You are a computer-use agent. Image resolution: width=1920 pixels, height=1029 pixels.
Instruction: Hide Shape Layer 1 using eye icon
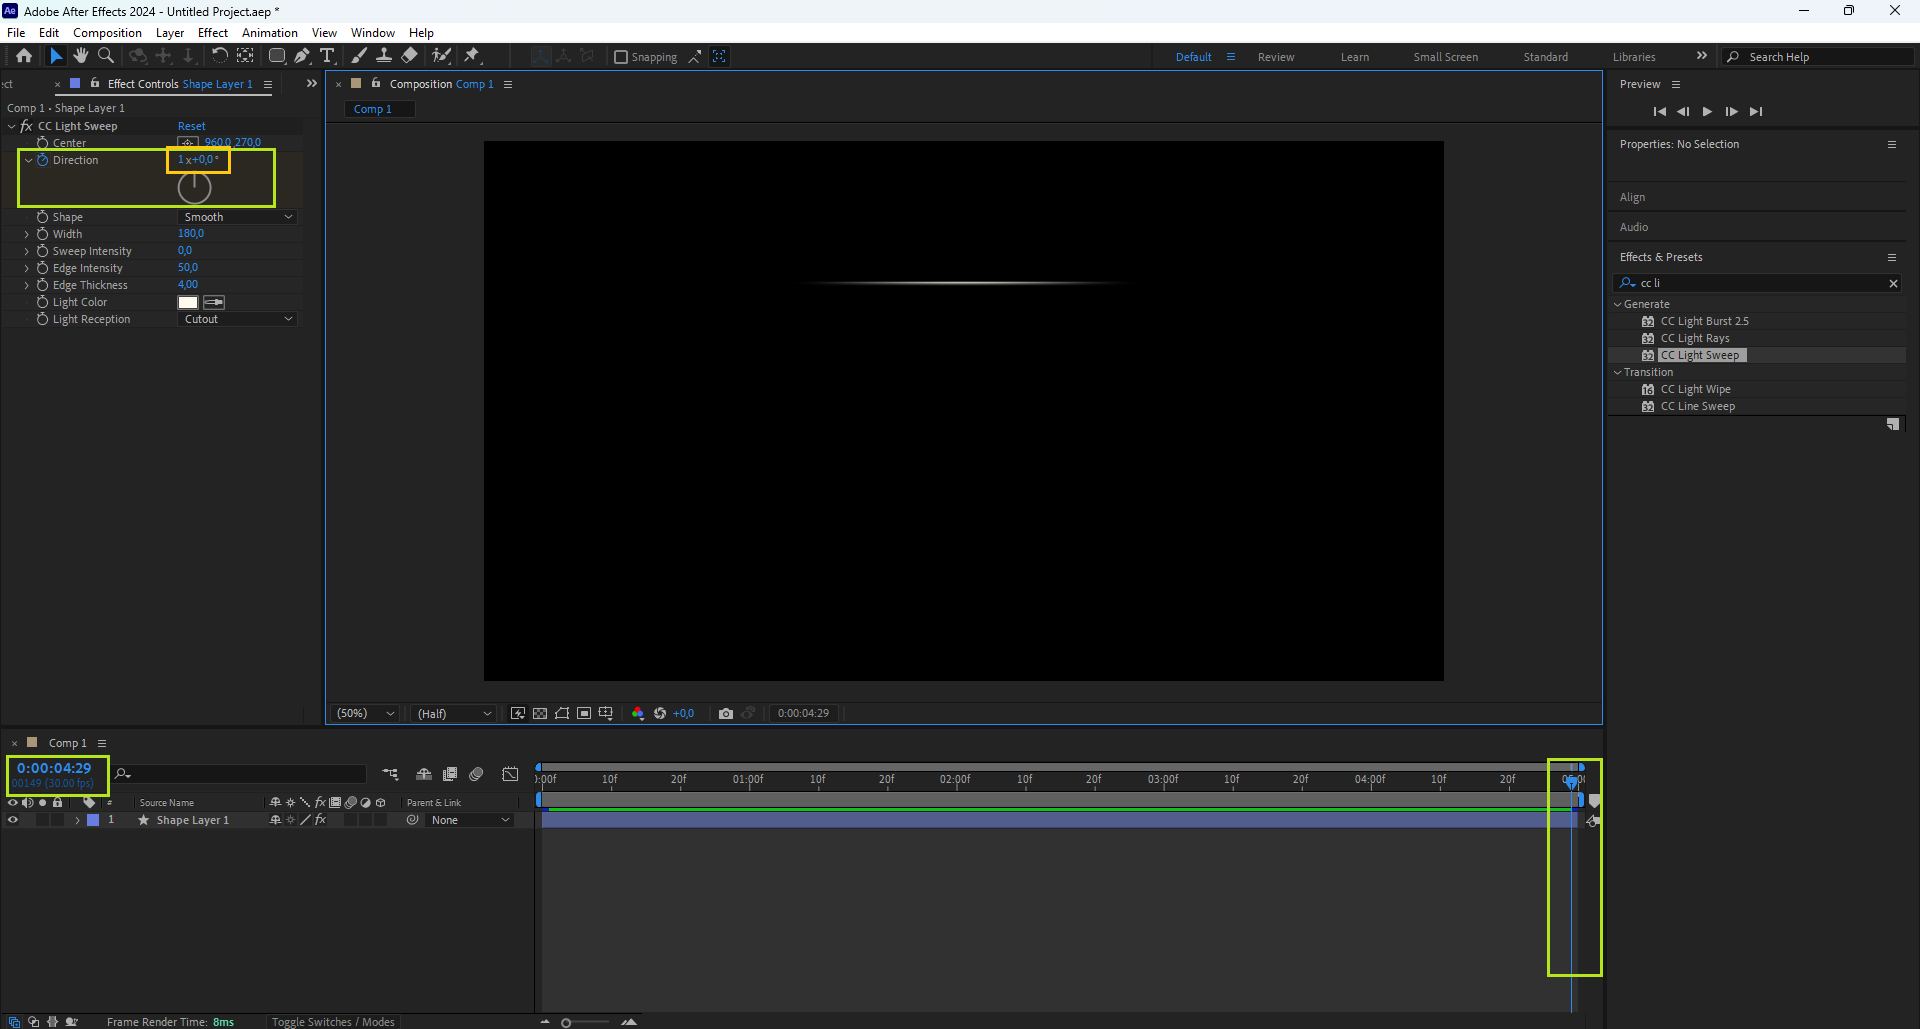[13, 820]
